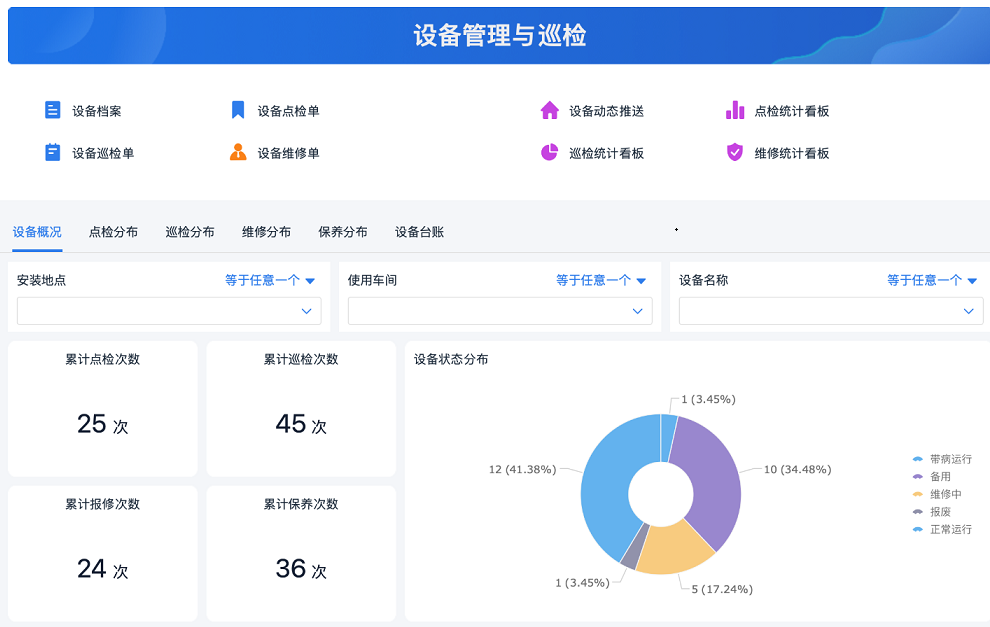Click the 设备巡检单 clipboard icon

(52, 152)
